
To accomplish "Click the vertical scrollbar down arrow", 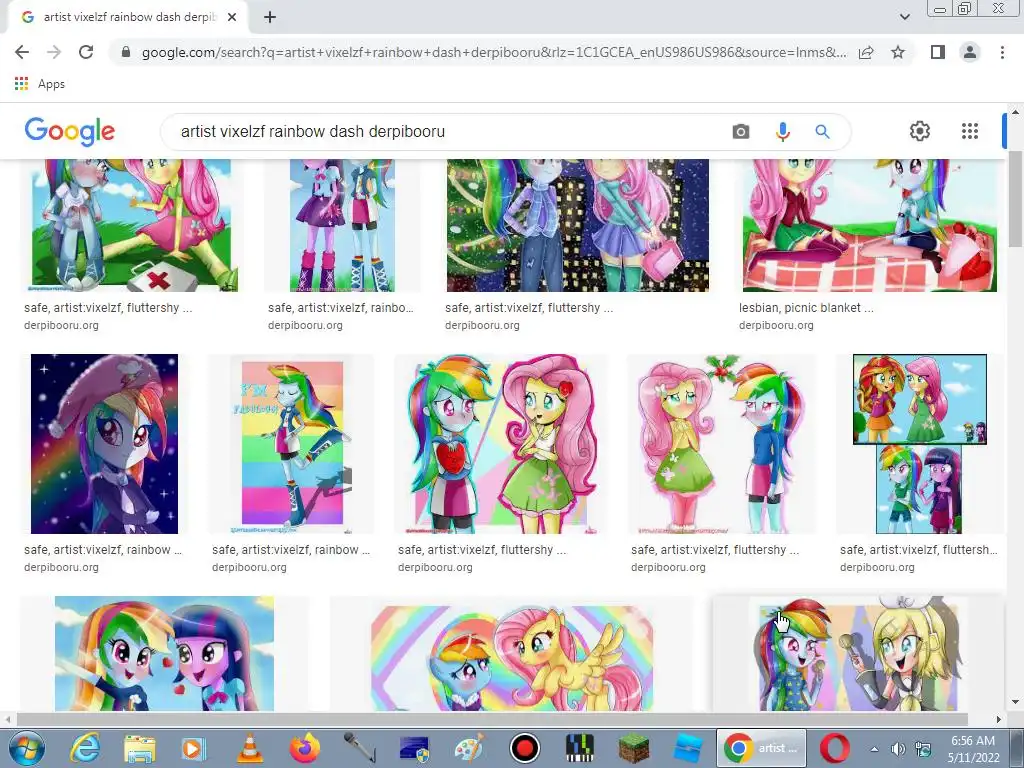I will point(1015,702).
